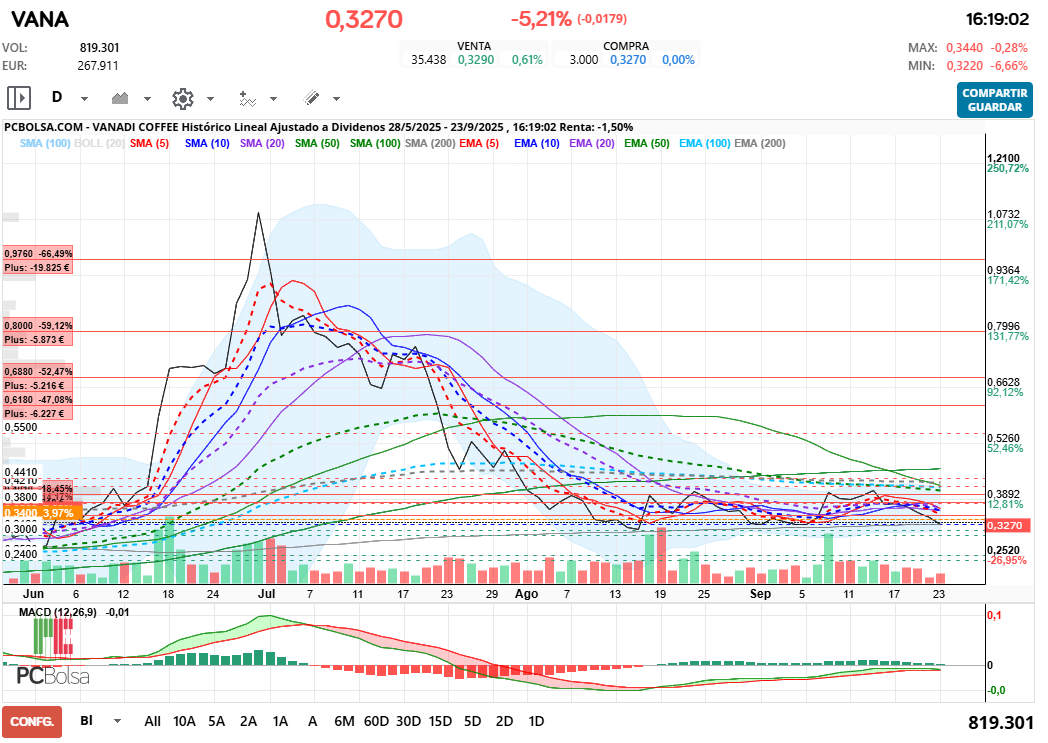
Task: Open the chart type area icon
Action: pyautogui.click(x=121, y=98)
